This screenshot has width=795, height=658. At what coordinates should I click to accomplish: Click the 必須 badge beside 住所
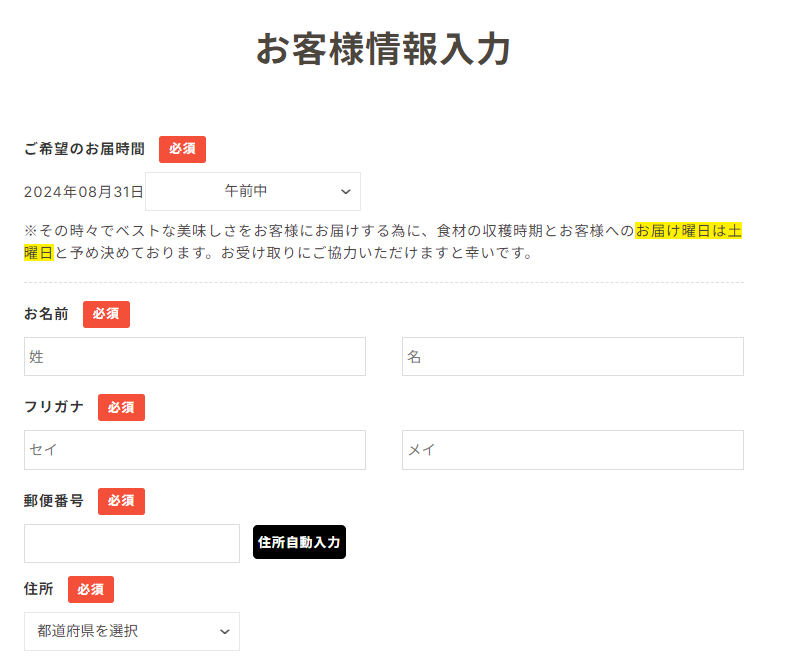[x=91, y=590]
